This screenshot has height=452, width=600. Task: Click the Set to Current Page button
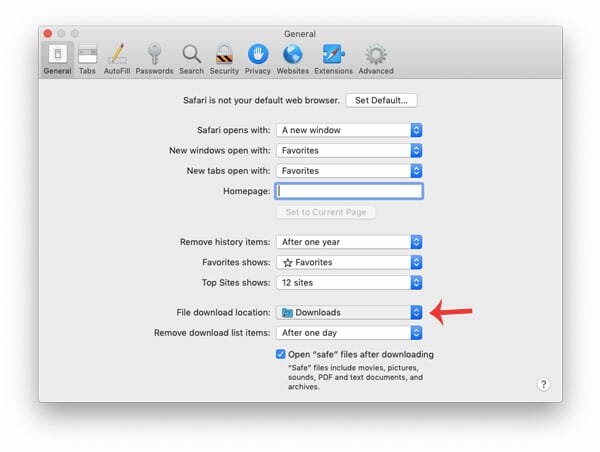point(326,212)
